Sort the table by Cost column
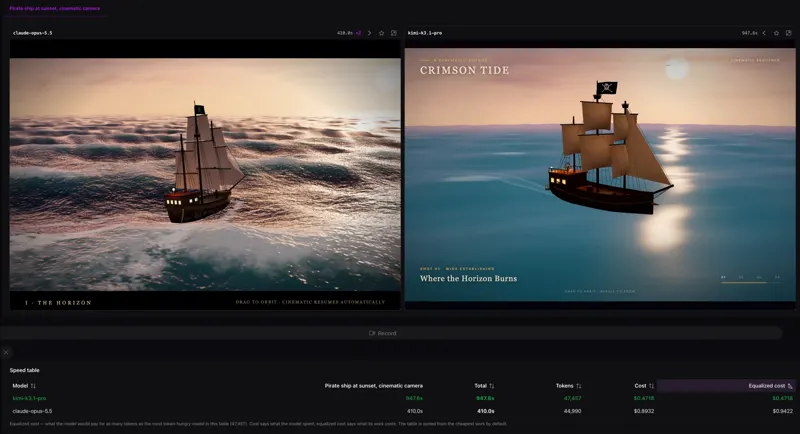Viewport: 800px width, 434px height. [644, 386]
